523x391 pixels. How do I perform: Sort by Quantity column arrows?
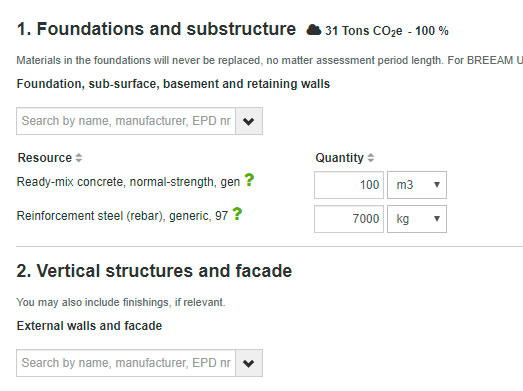(x=371, y=158)
